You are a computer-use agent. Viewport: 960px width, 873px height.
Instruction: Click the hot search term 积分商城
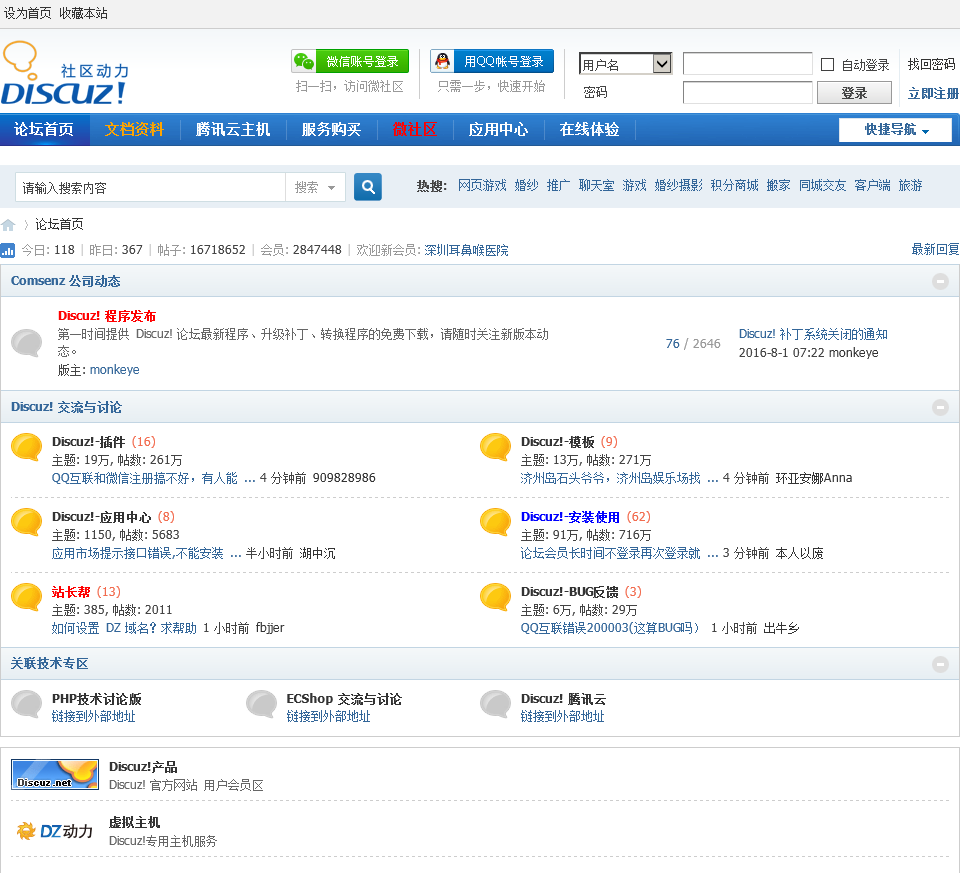click(x=735, y=185)
